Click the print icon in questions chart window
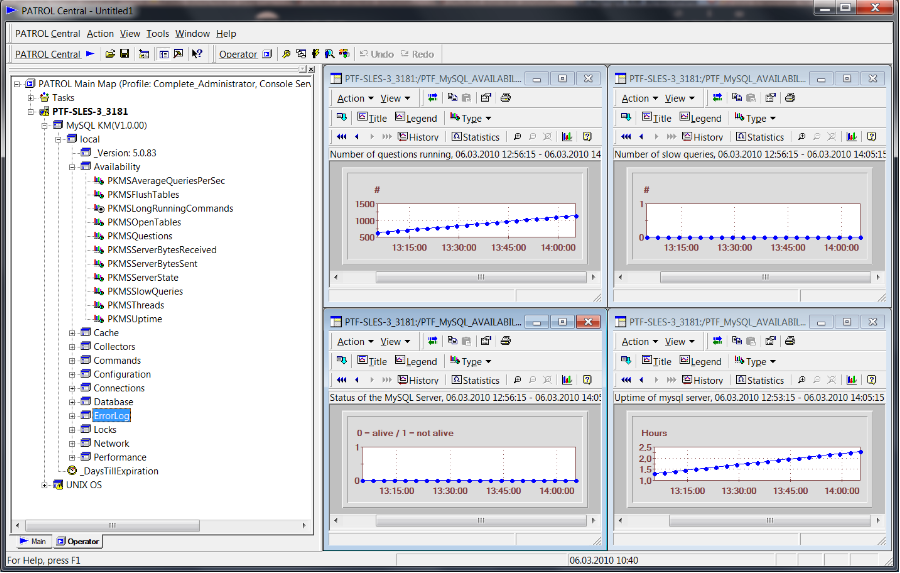 [x=506, y=98]
